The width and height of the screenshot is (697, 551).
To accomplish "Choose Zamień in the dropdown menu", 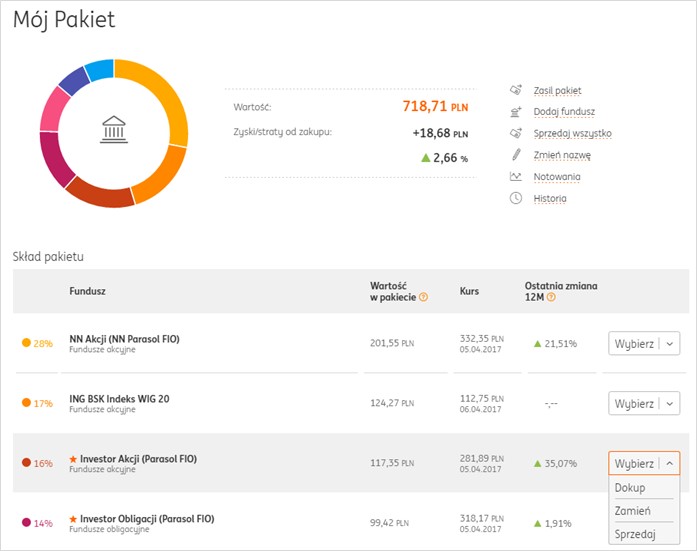I will 632,511.
